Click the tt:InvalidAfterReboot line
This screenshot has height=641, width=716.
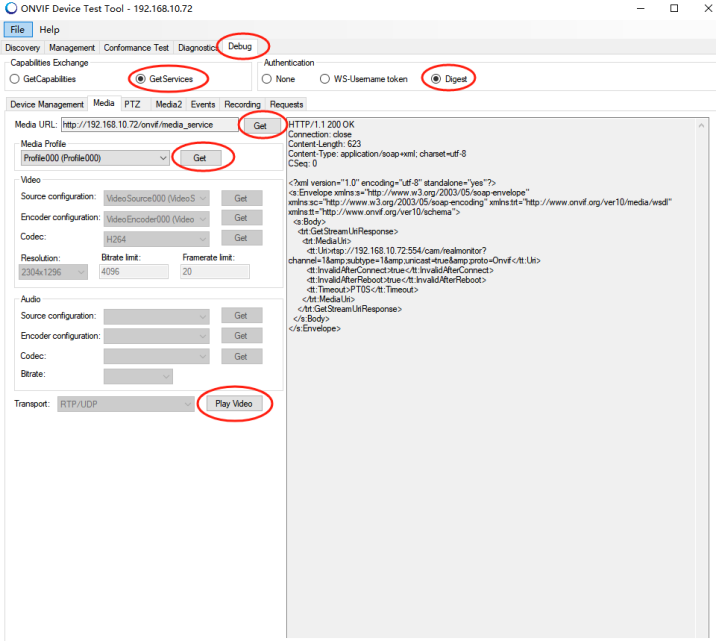(x=396, y=280)
